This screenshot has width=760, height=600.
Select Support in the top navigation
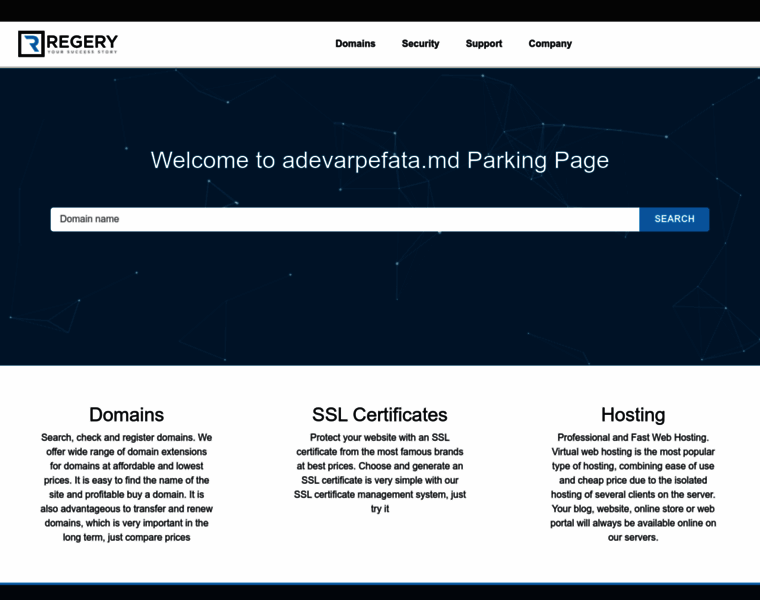click(x=484, y=44)
